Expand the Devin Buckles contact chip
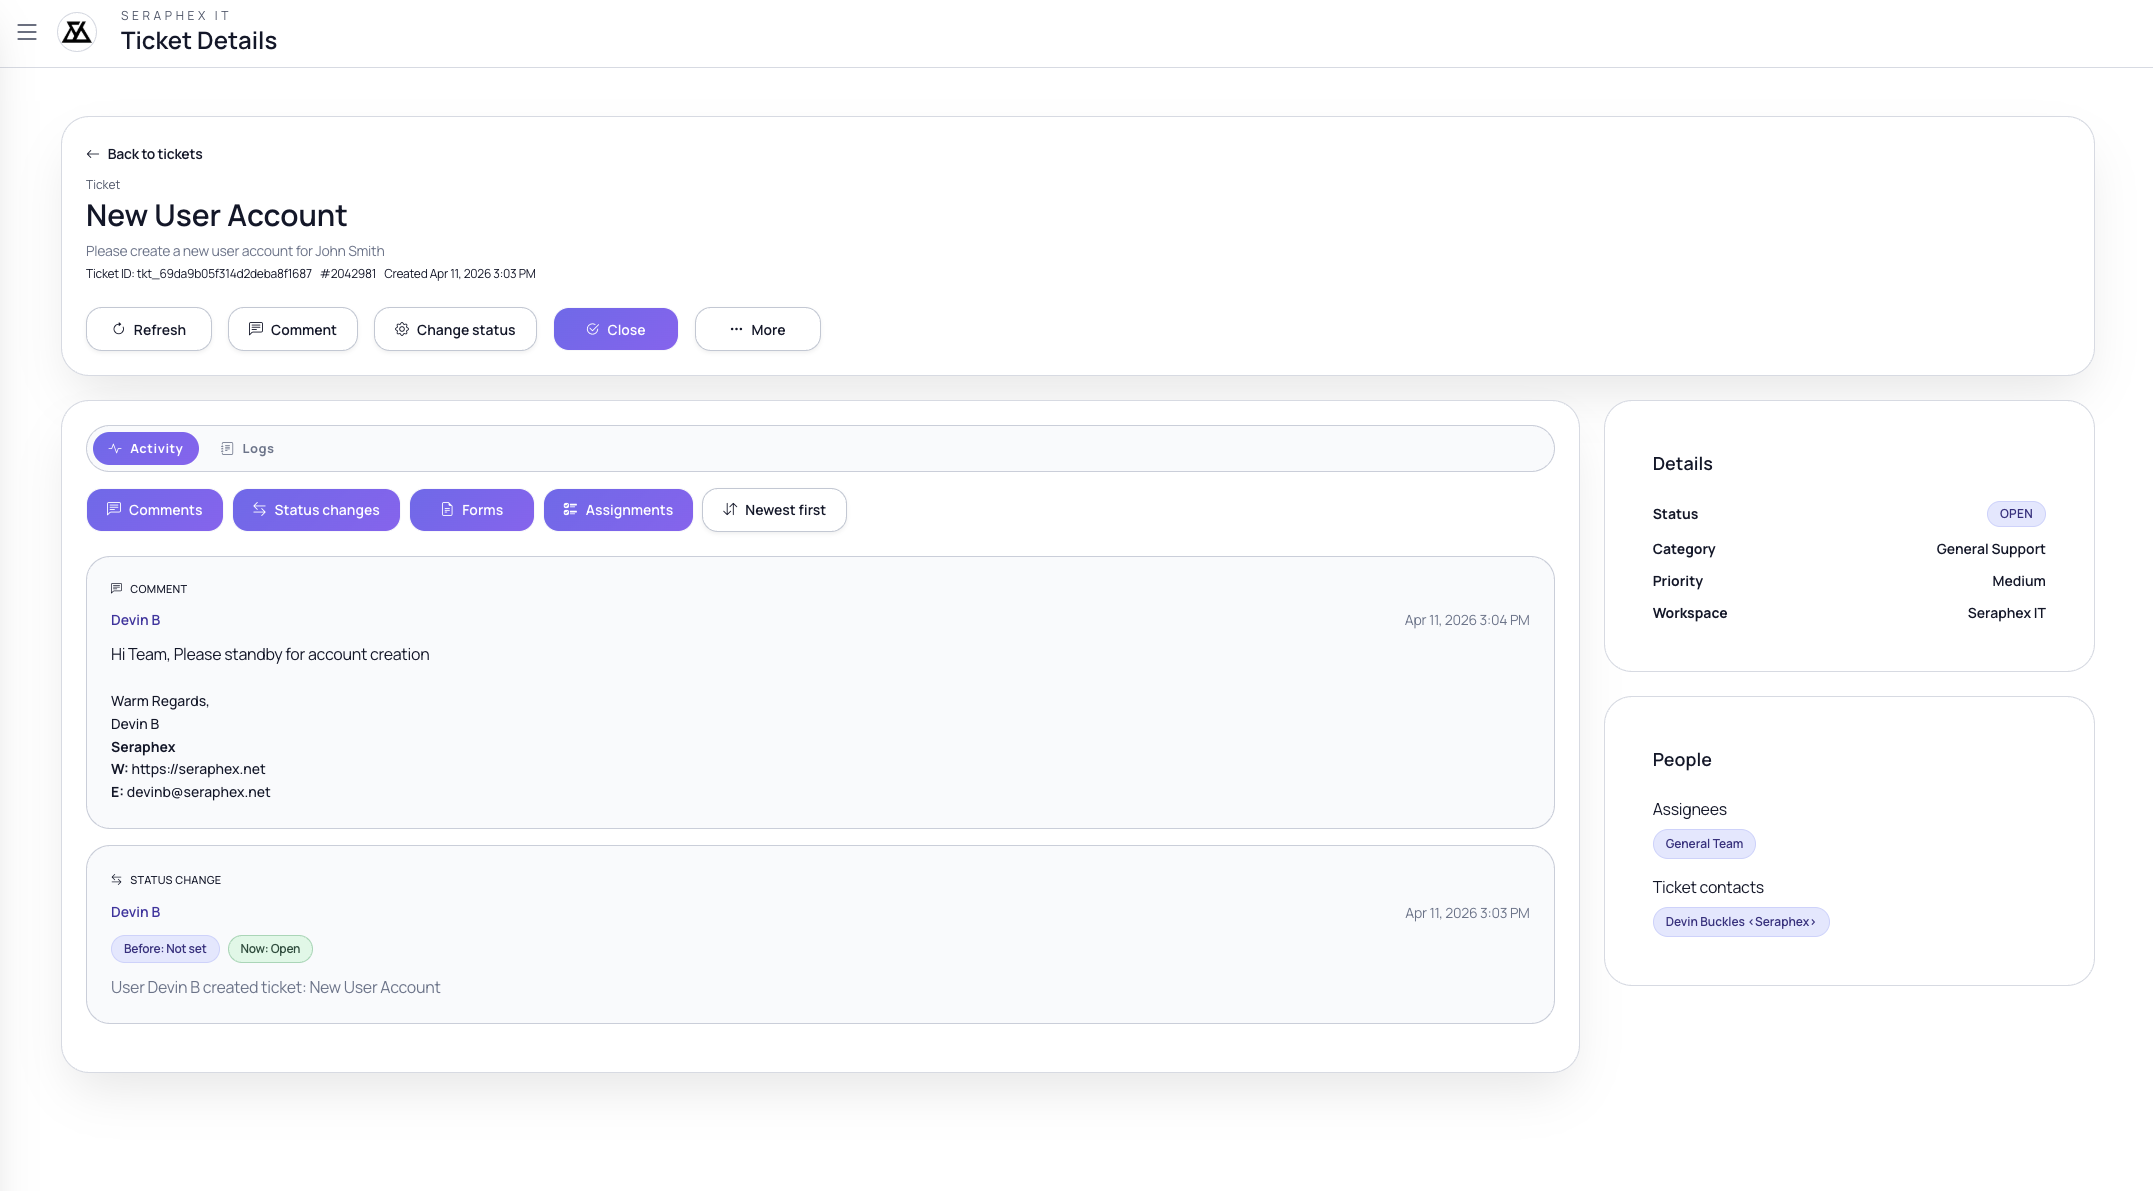Viewport: 2153px width, 1191px height. tap(1740, 922)
